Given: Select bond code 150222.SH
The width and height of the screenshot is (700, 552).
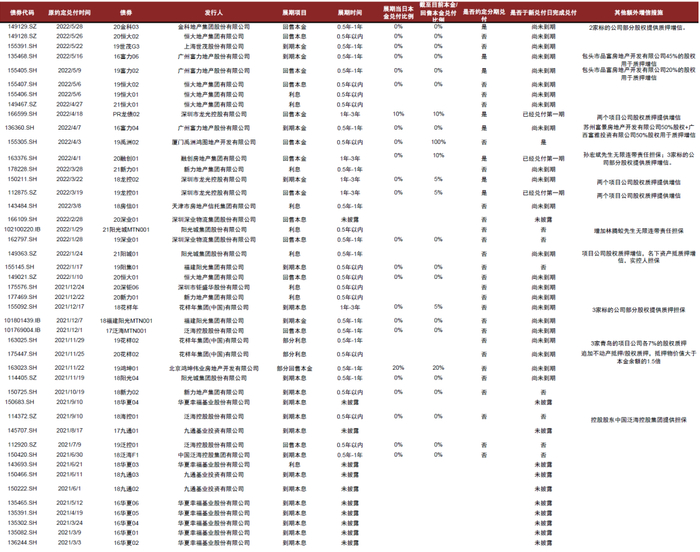Looking at the screenshot, I should 22,489.
